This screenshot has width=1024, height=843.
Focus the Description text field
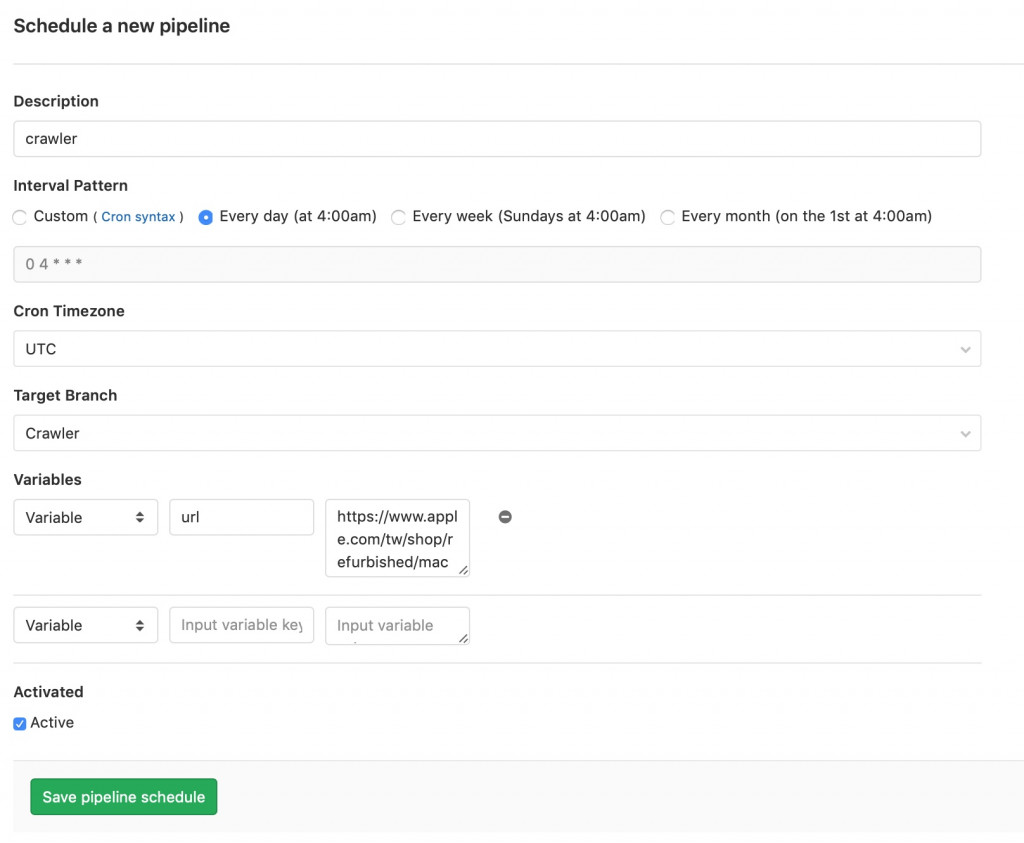click(496, 139)
